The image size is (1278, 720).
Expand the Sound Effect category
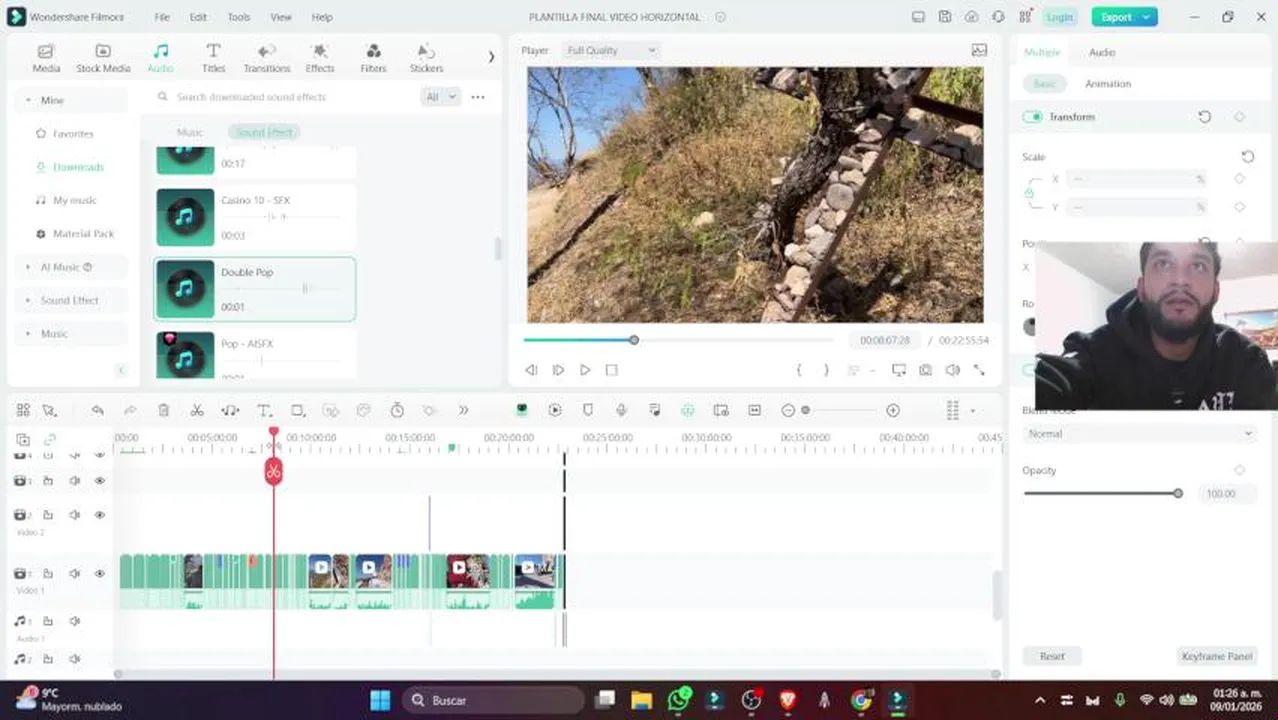(x=71, y=300)
